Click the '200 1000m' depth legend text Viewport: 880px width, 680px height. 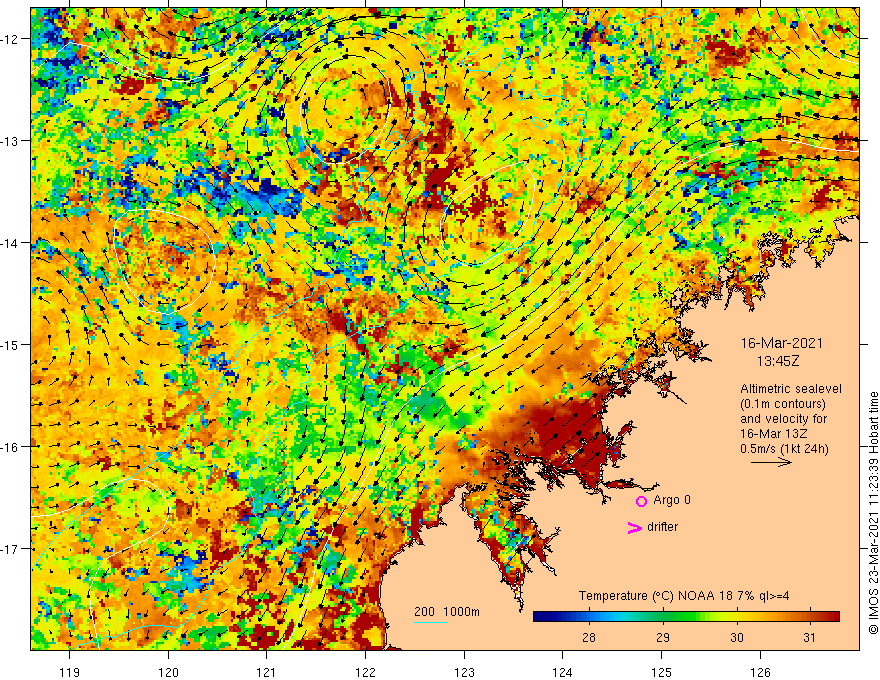click(x=447, y=612)
